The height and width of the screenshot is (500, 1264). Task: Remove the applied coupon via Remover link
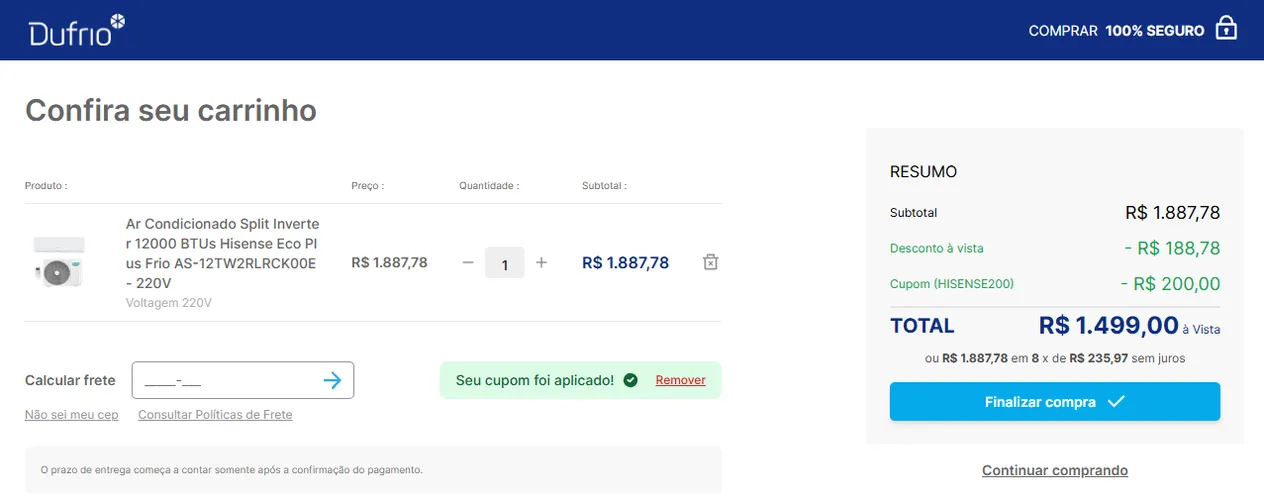tap(681, 380)
